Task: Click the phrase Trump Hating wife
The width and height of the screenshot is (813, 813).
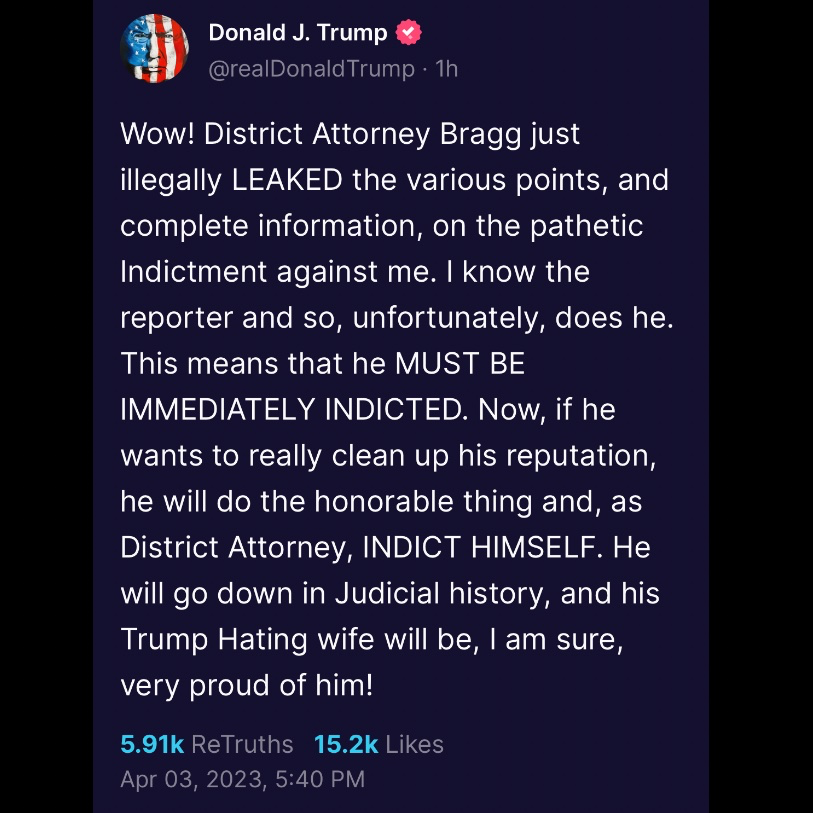Action: point(247,639)
